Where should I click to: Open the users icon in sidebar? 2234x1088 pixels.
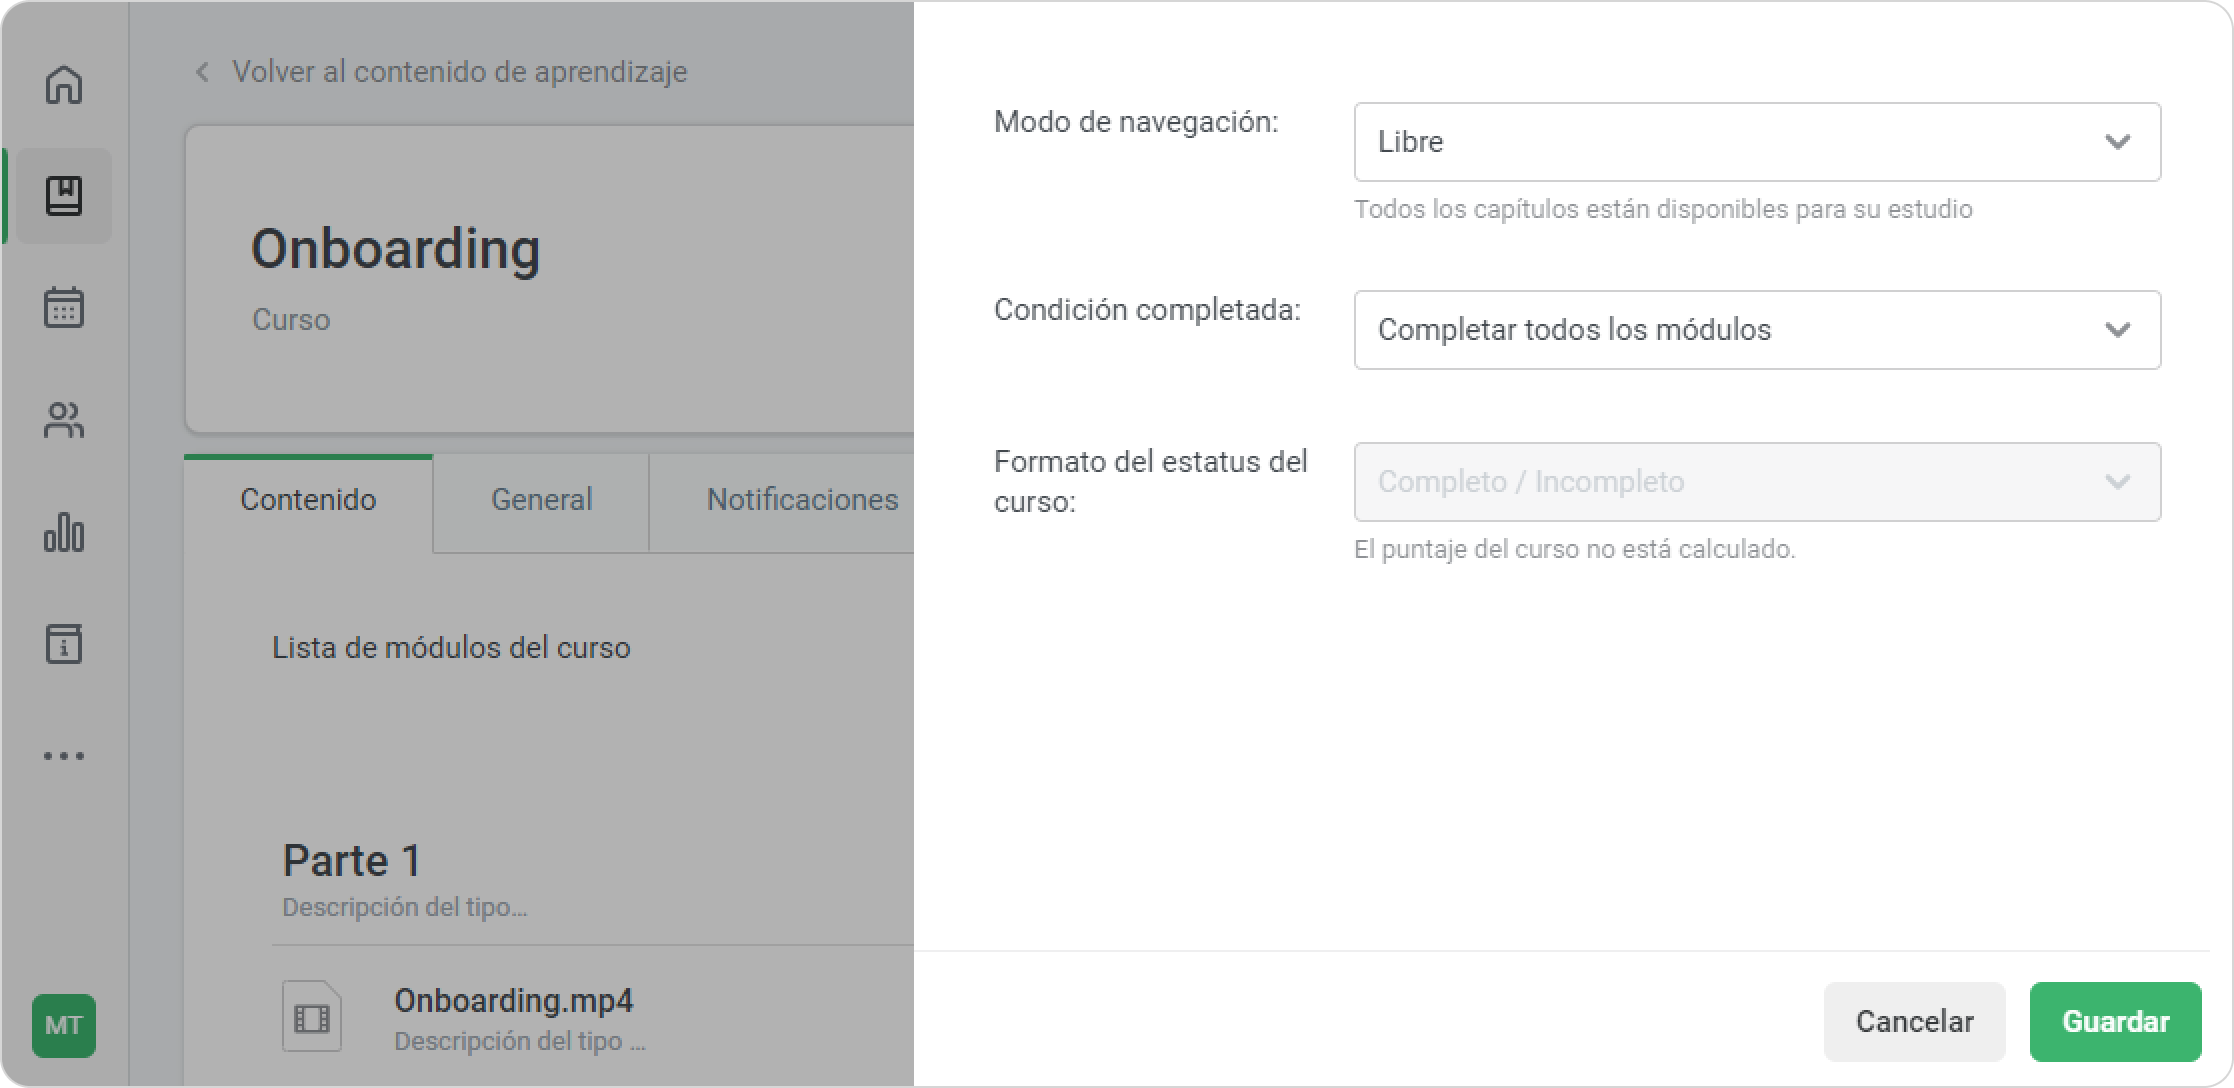coord(64,420)
